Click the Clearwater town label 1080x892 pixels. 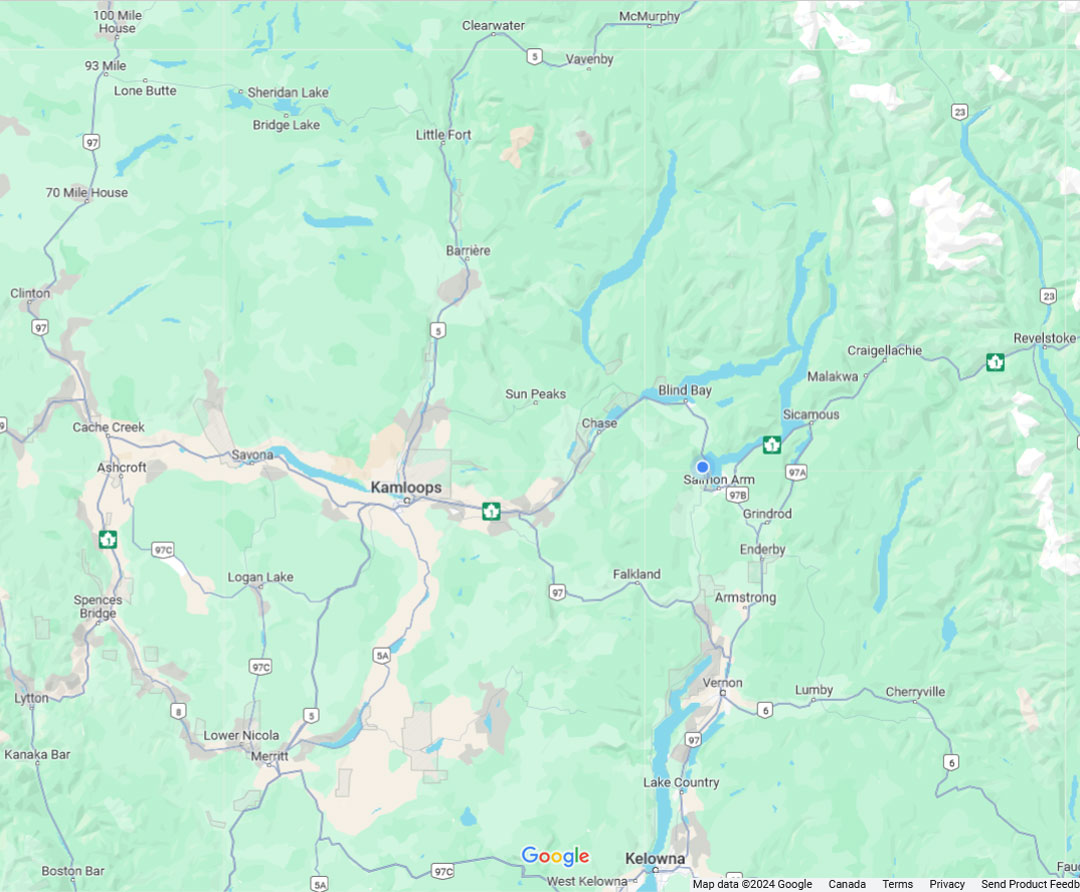click(x=493, y=25)
